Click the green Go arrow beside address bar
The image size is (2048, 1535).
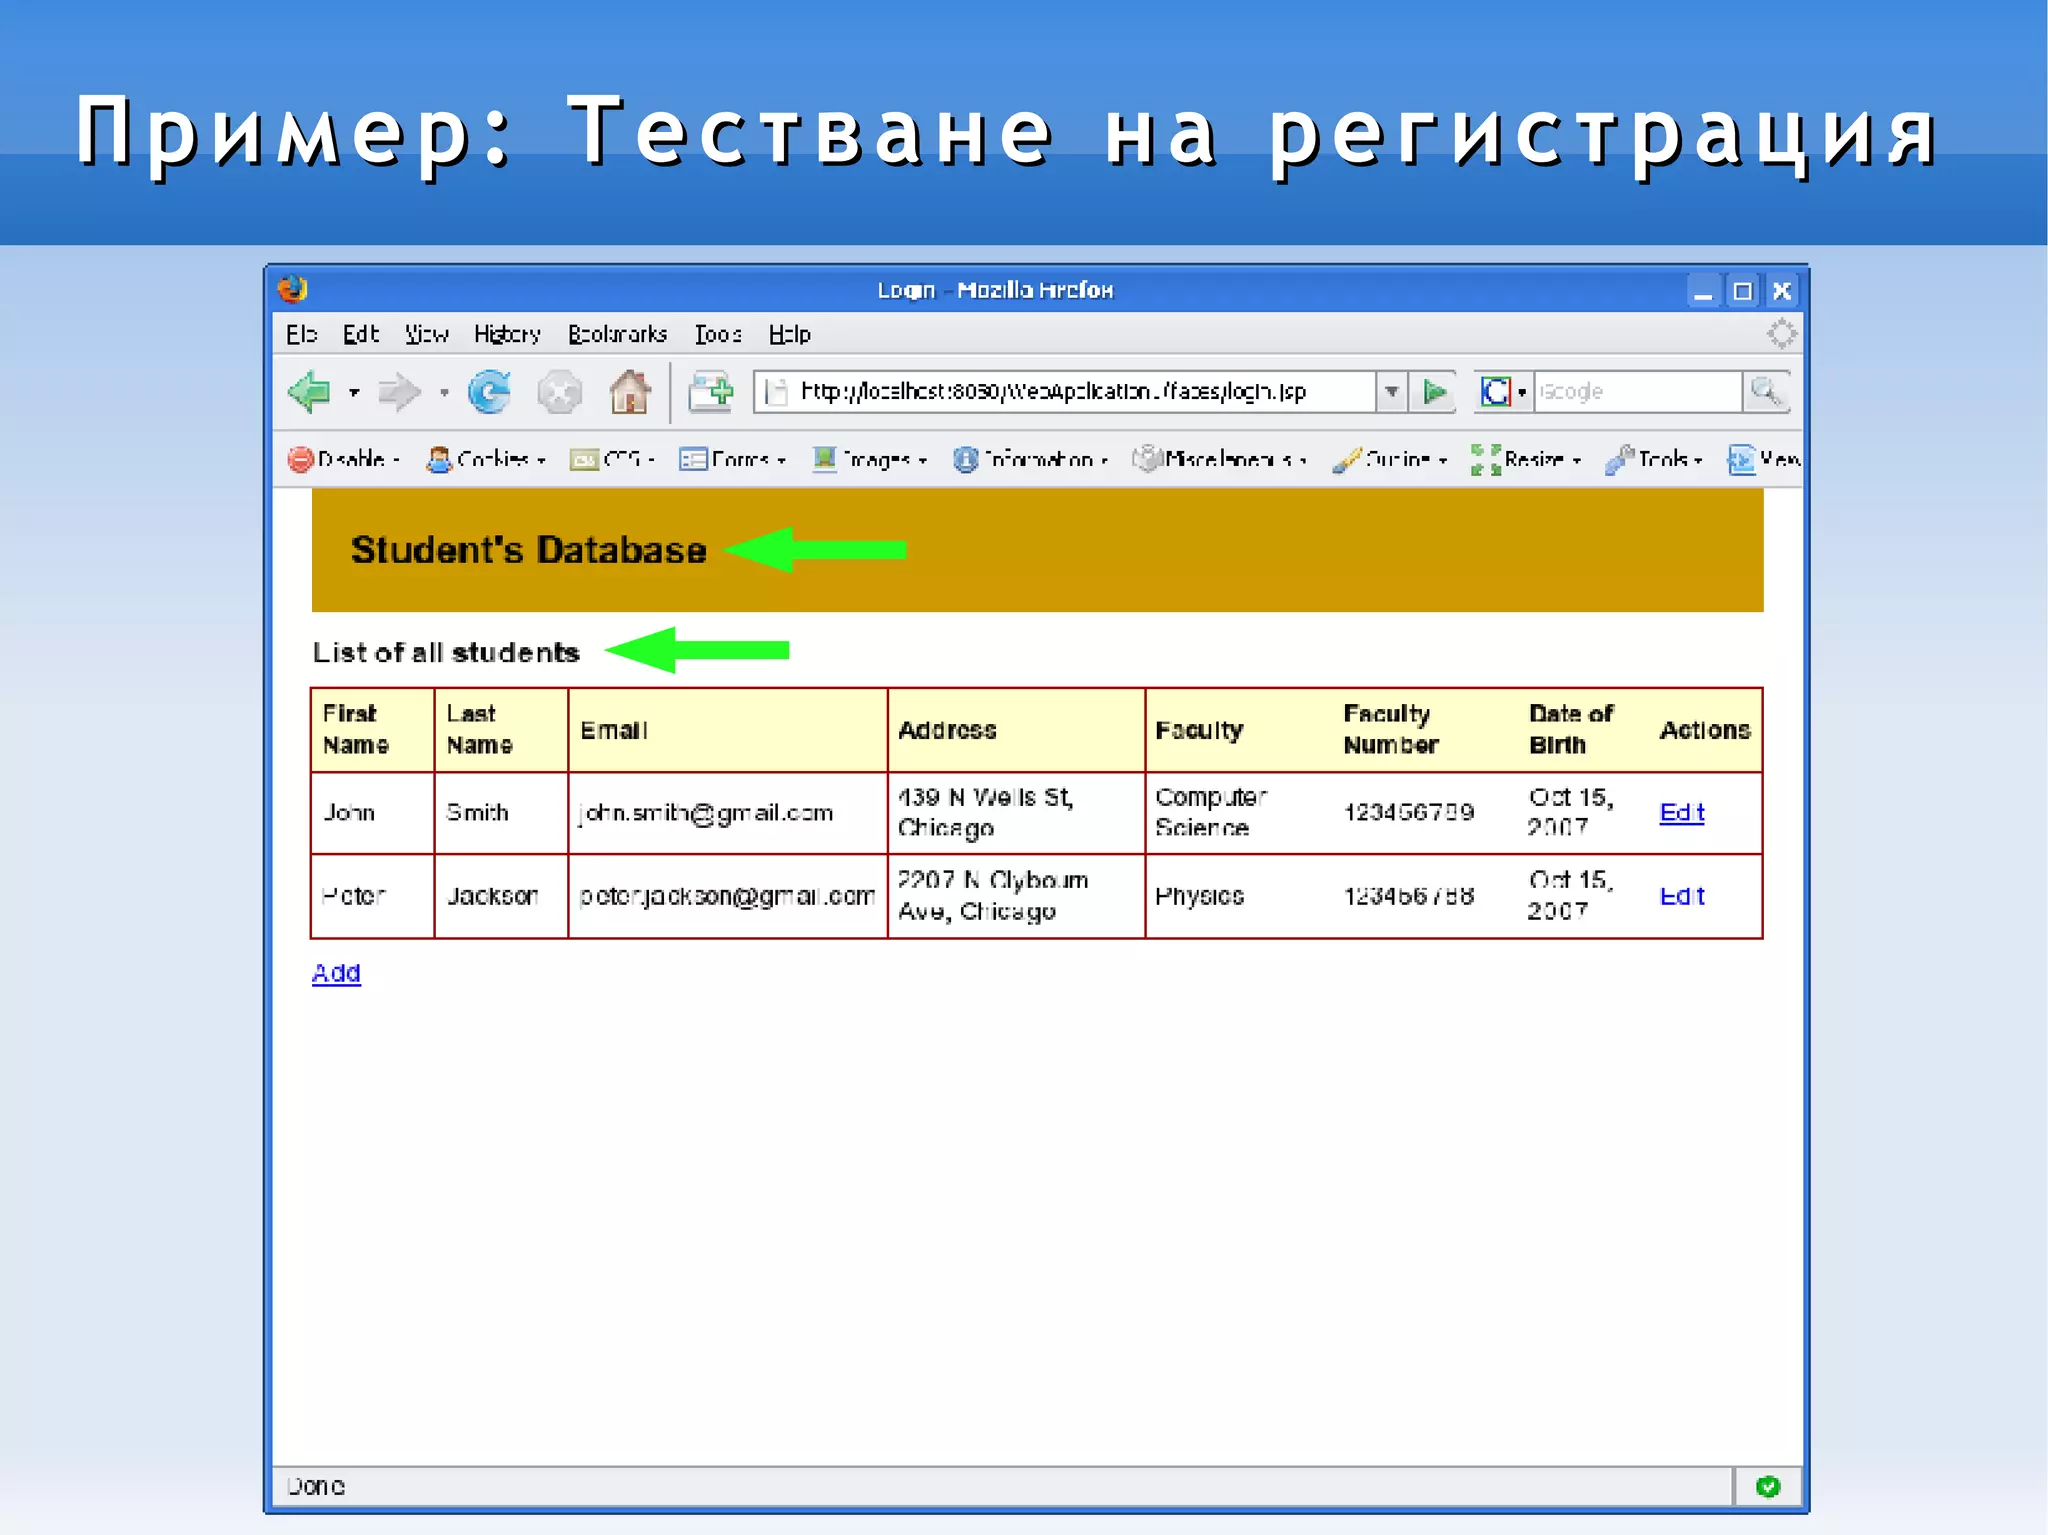coord(1435,391)
